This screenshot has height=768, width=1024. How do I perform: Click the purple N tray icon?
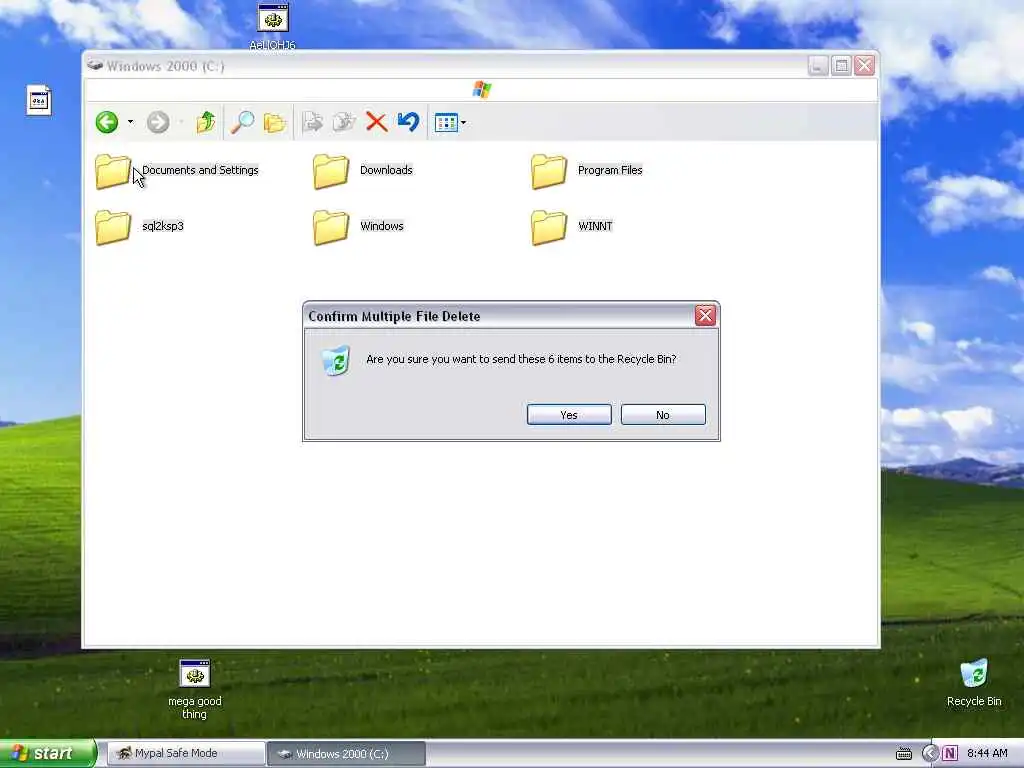click(950, 754)
